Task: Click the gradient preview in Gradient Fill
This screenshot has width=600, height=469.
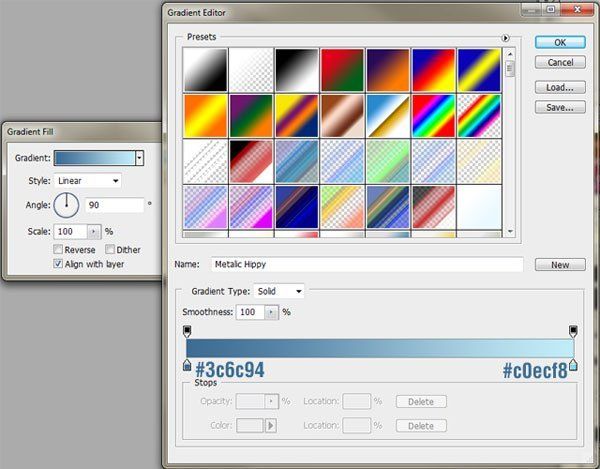Action: (x=95, y=158)
